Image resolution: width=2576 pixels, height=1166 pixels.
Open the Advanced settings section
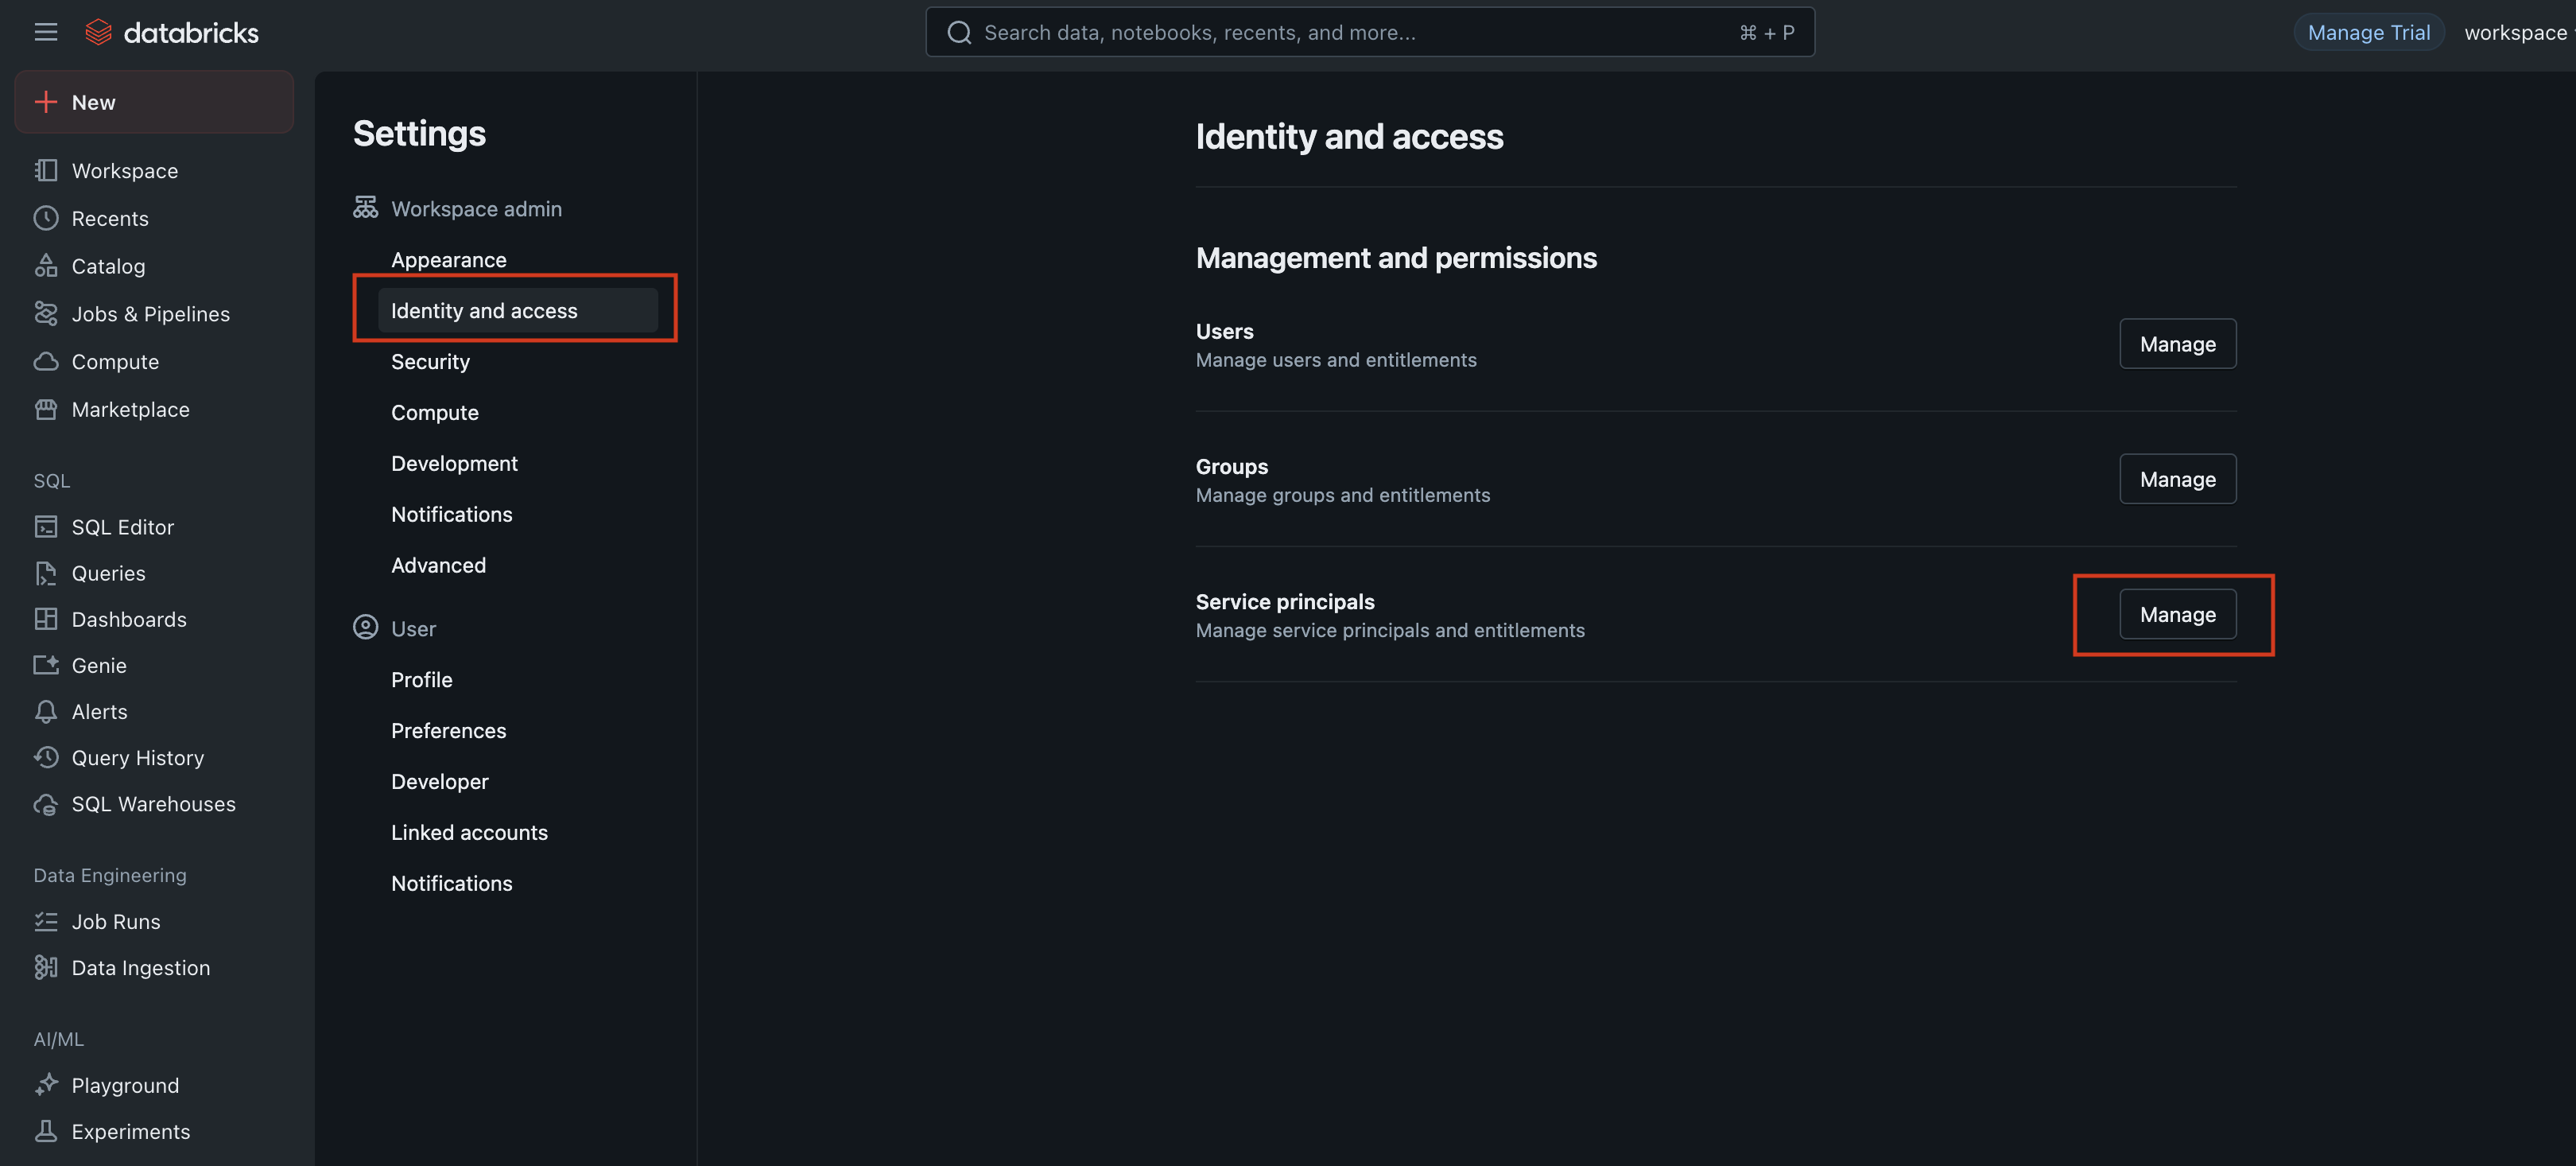click(x=438, y=566)
